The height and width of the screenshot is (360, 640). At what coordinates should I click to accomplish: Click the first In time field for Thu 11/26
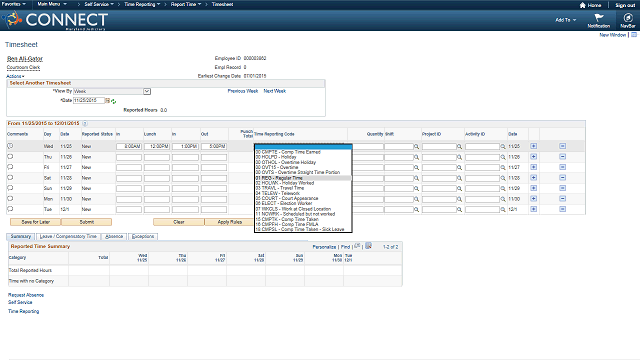pyautogui.click(x=129, y=157)
